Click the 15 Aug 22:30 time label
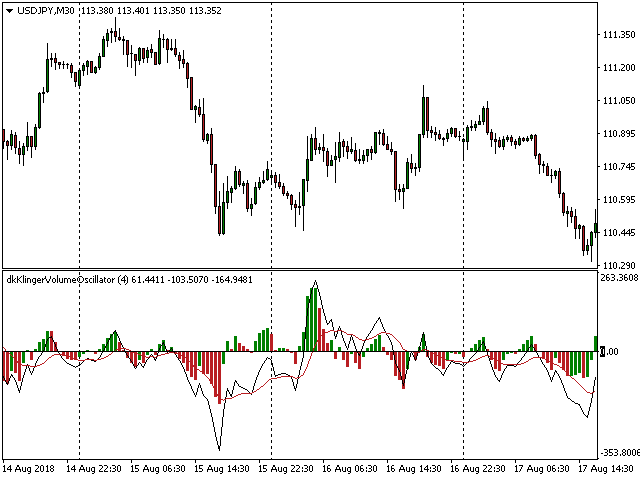Screen dimensions: 640x480 (286, 469)
